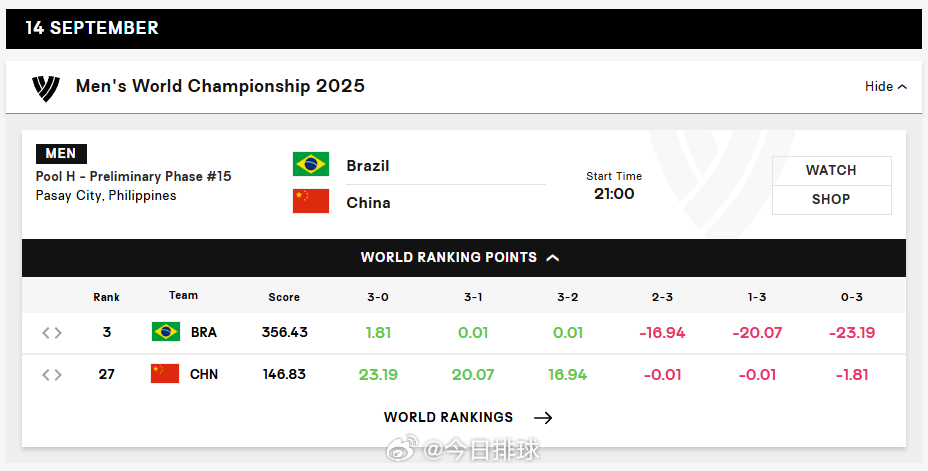Click the Volleyball World logo icon

[x=46, y=88]
